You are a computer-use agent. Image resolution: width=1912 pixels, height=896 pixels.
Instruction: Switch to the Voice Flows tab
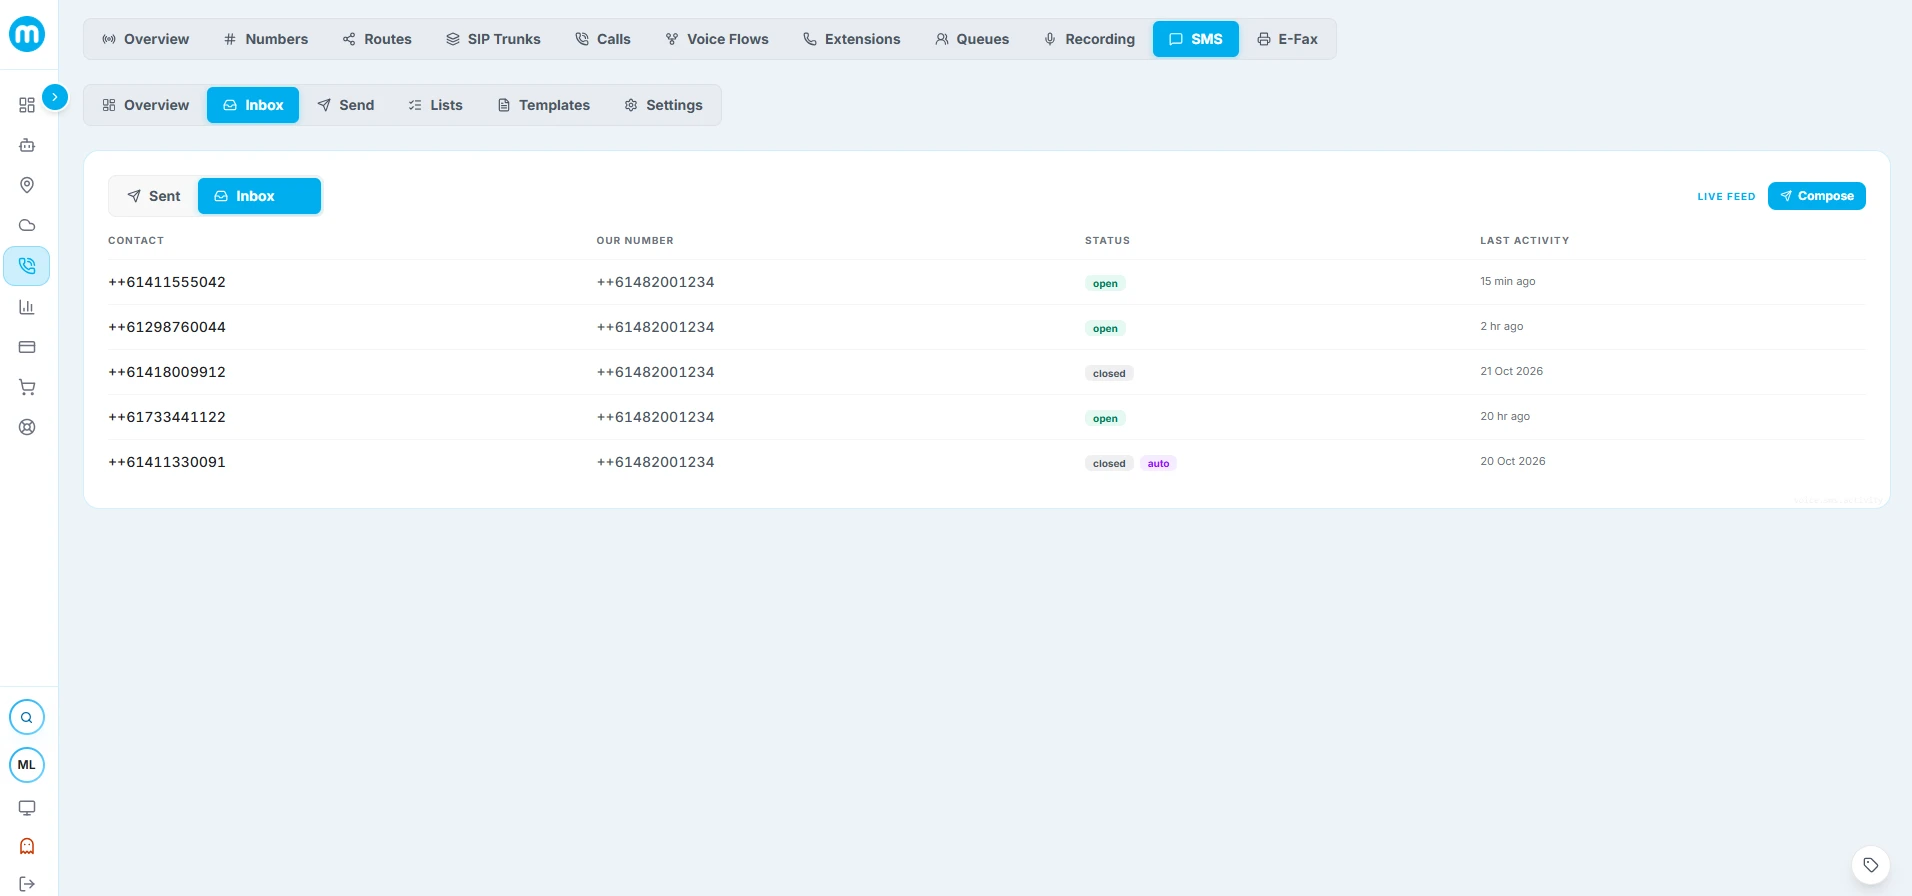(717, 39)
